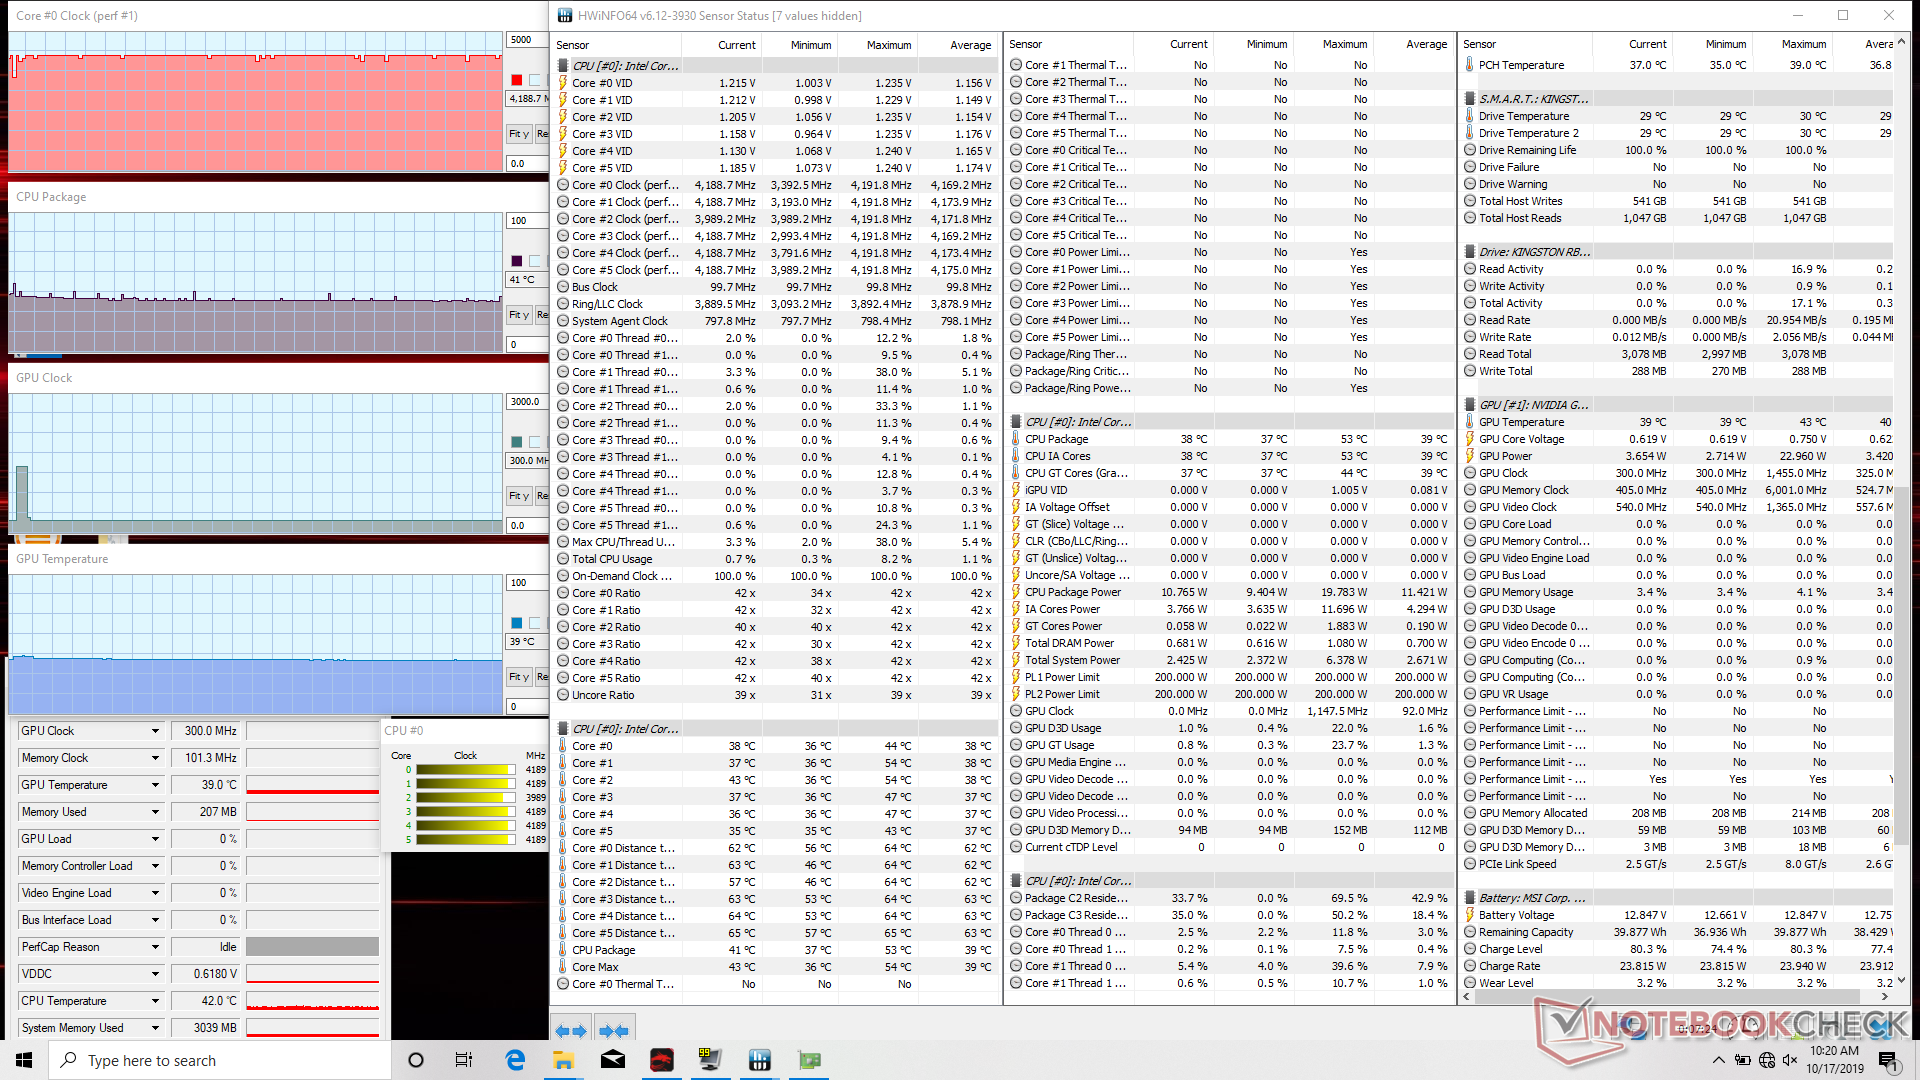This screenshot has width=1920, height=1080.
Task: Open the VDDC sensor dropdown in GPU-Z
Action: pos(155,974)
